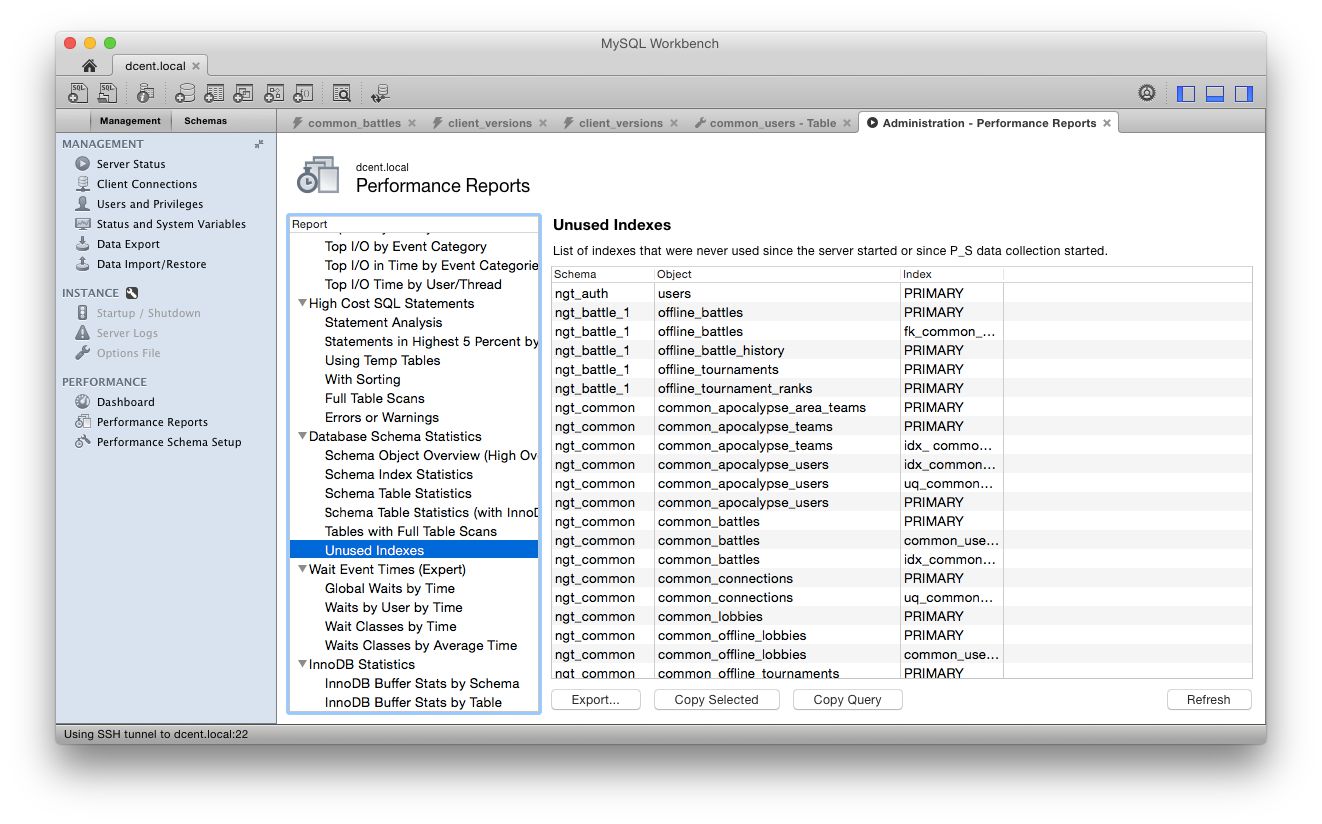Image resolution: width=1322 pixels, height=824 pixels.
Task: Click the Copy Query button
Action: point(847,700)
